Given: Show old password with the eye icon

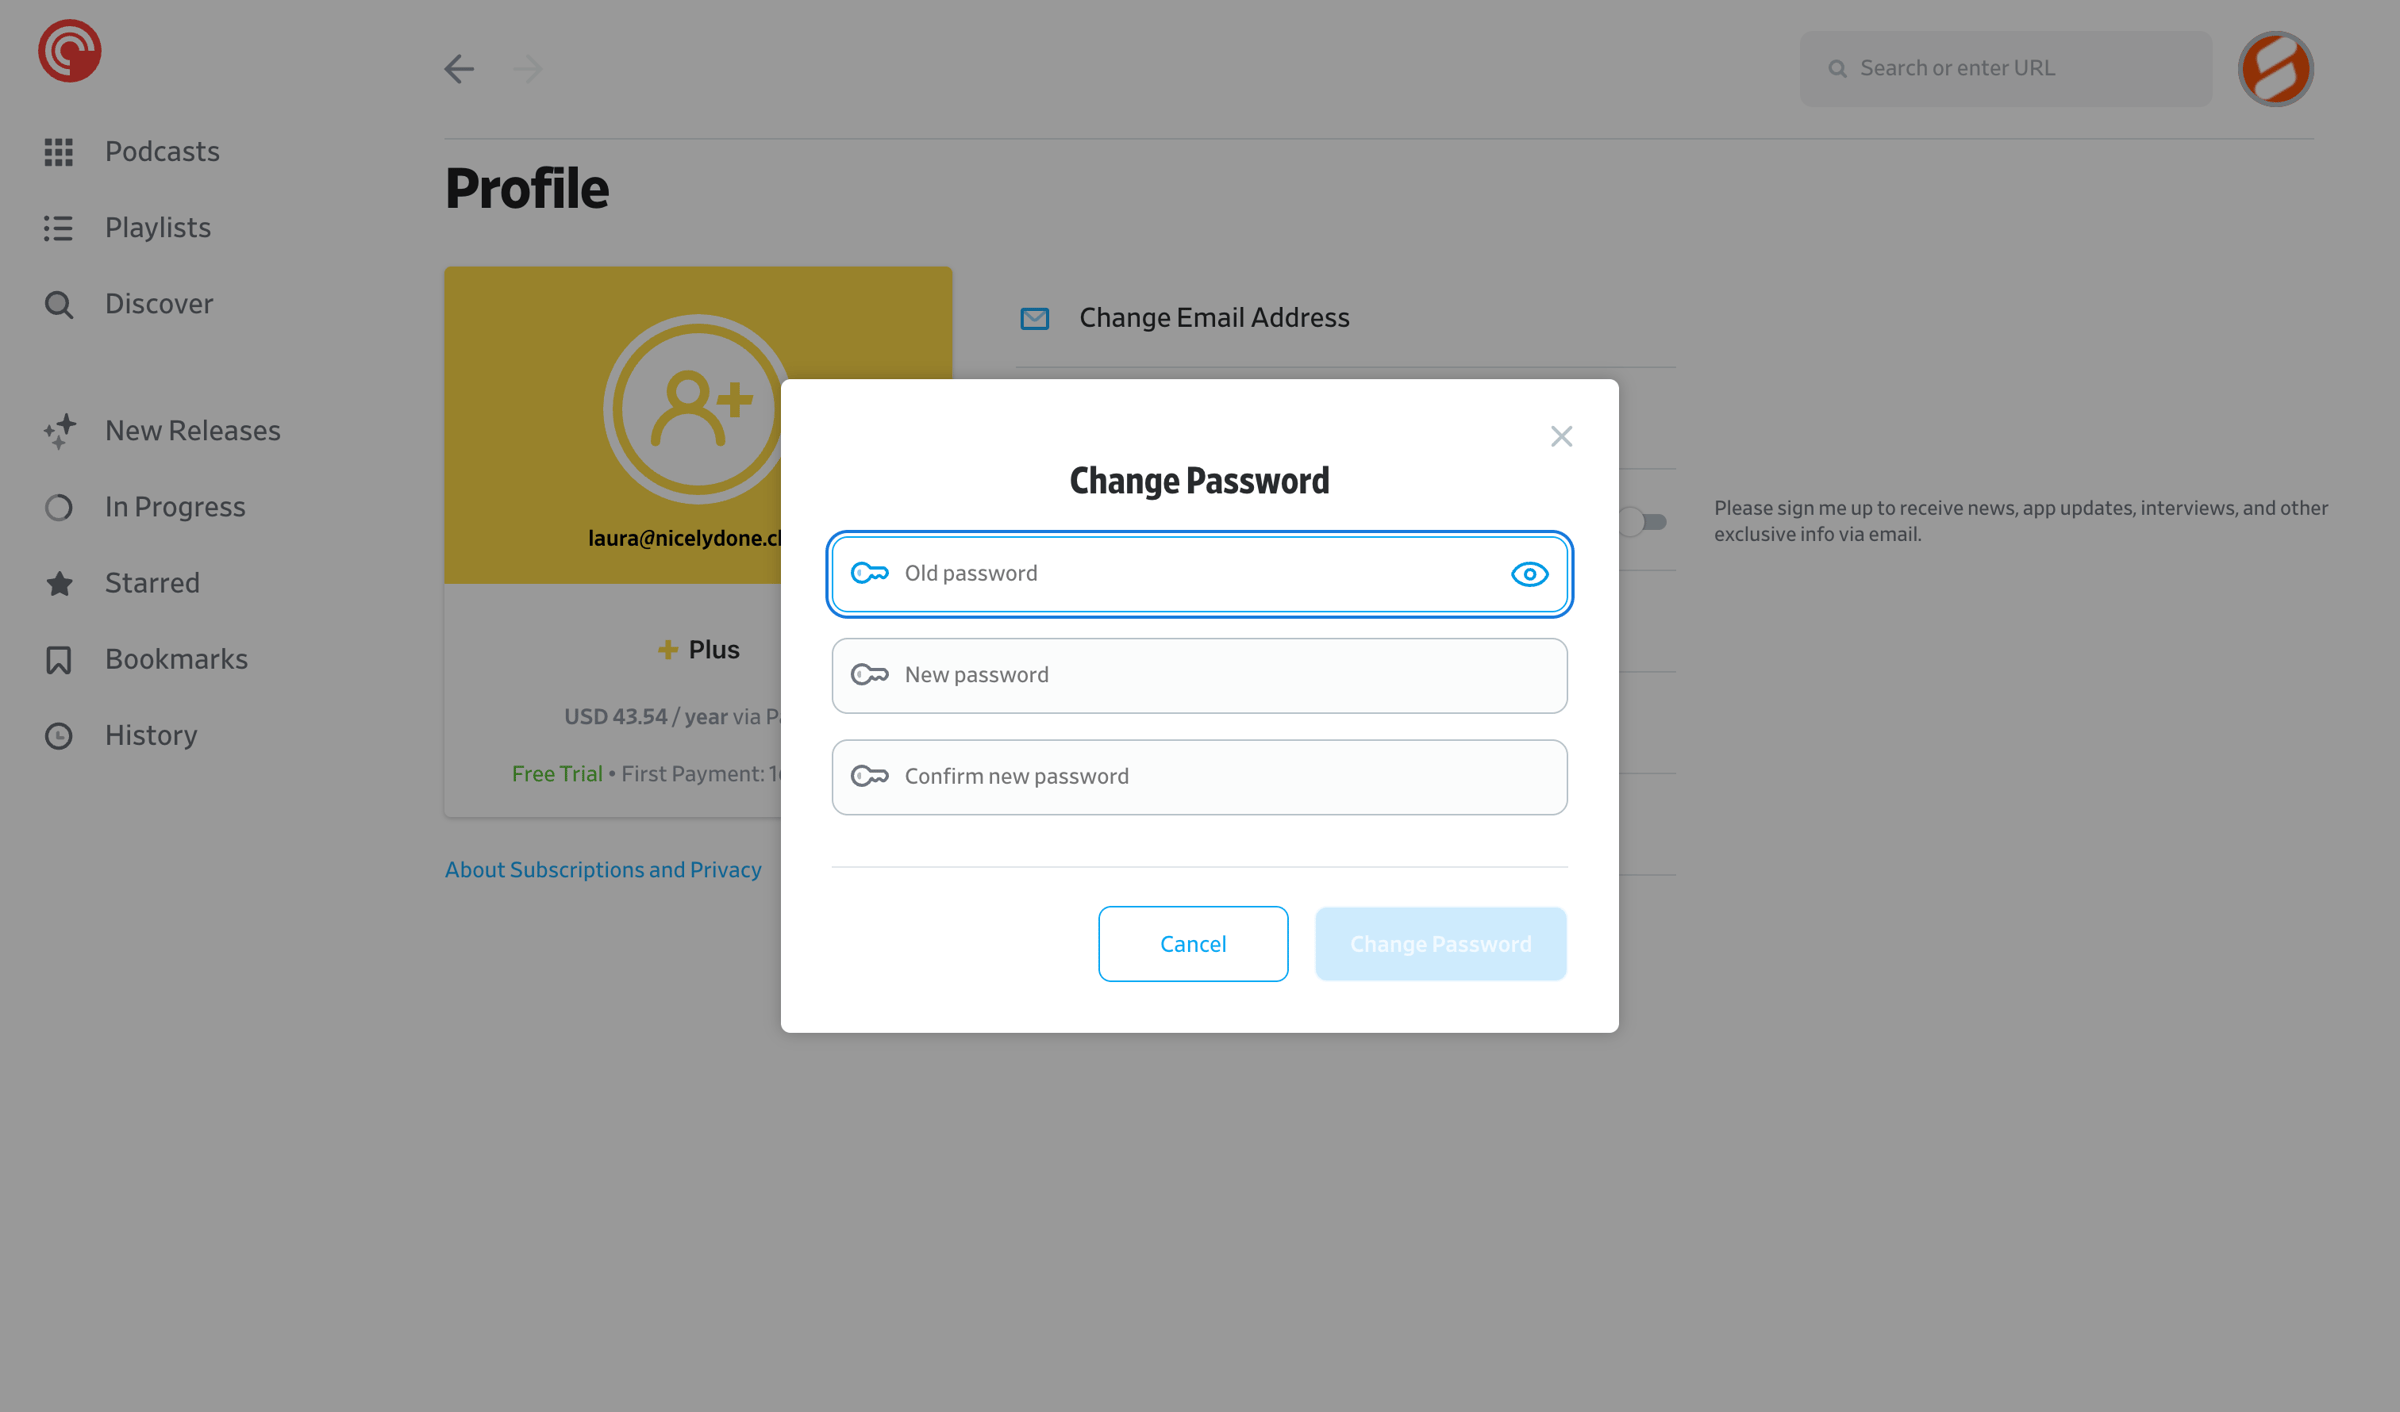Looking at the screenshot, I should click(1529, 574).
